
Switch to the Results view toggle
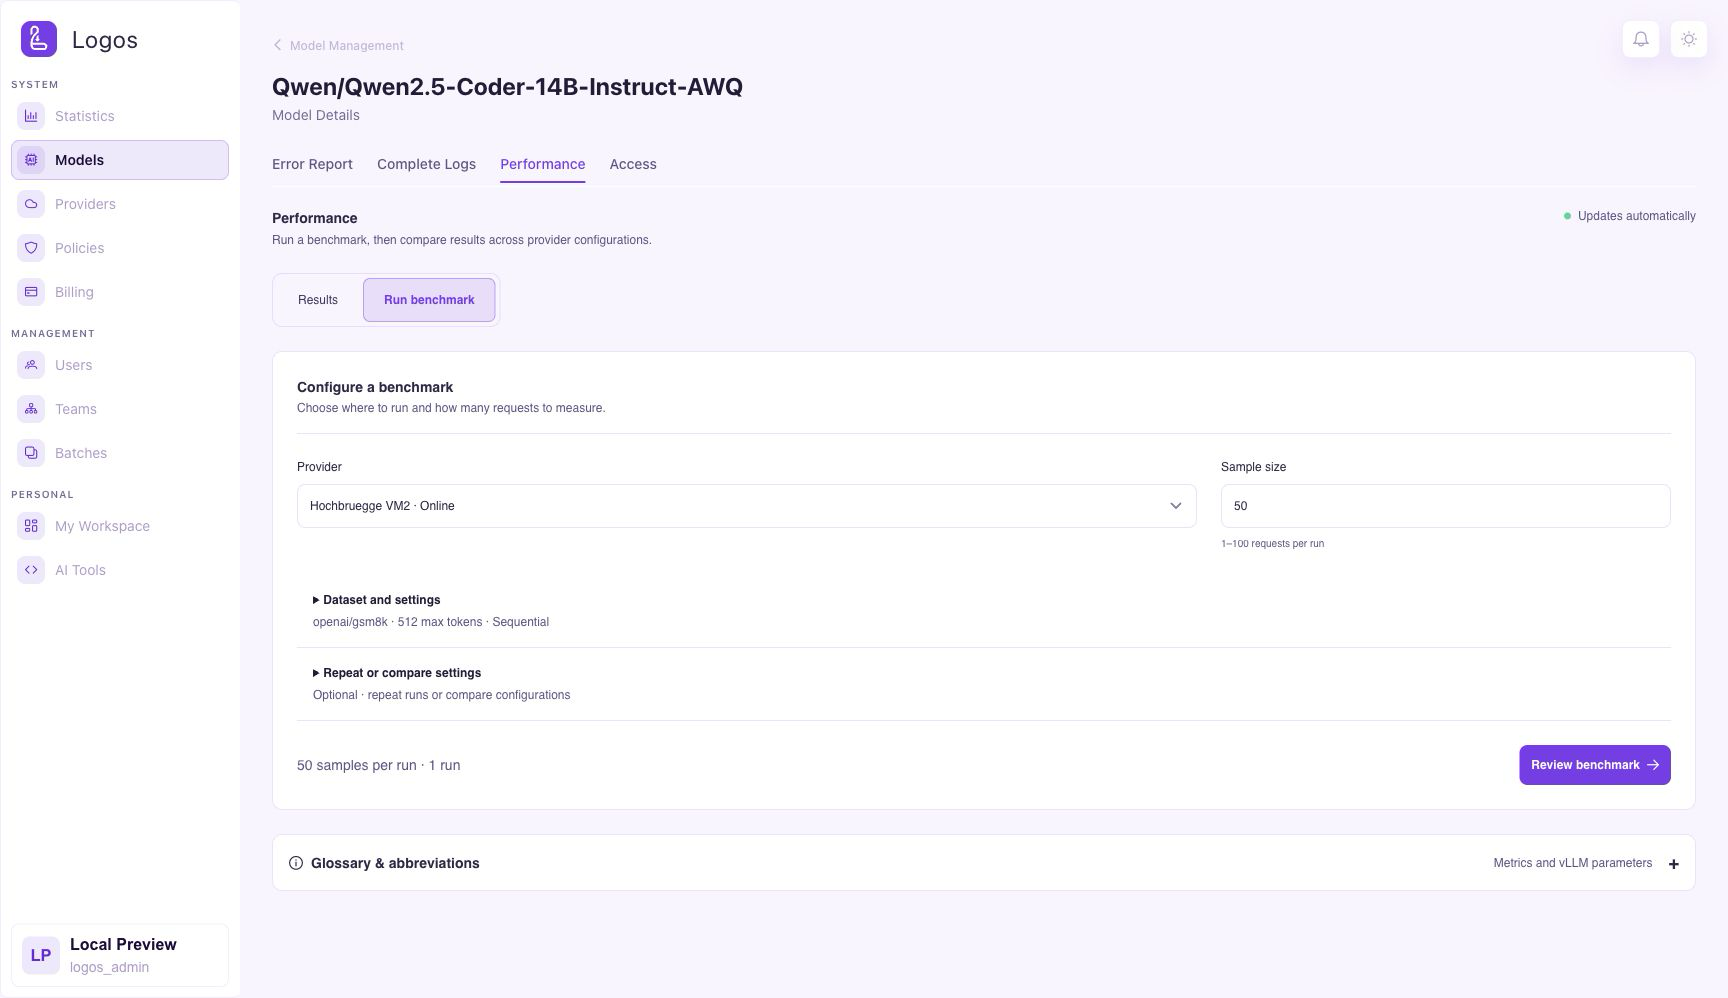click(x=318, y=300)
